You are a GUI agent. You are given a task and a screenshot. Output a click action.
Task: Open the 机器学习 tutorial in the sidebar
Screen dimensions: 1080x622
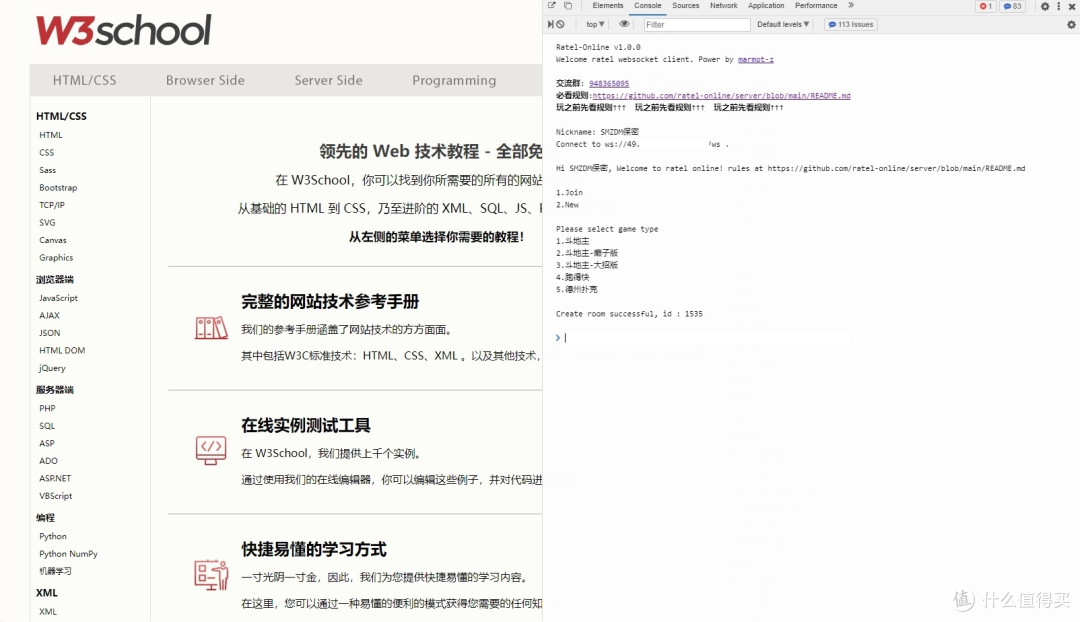[x=55, y=571]
